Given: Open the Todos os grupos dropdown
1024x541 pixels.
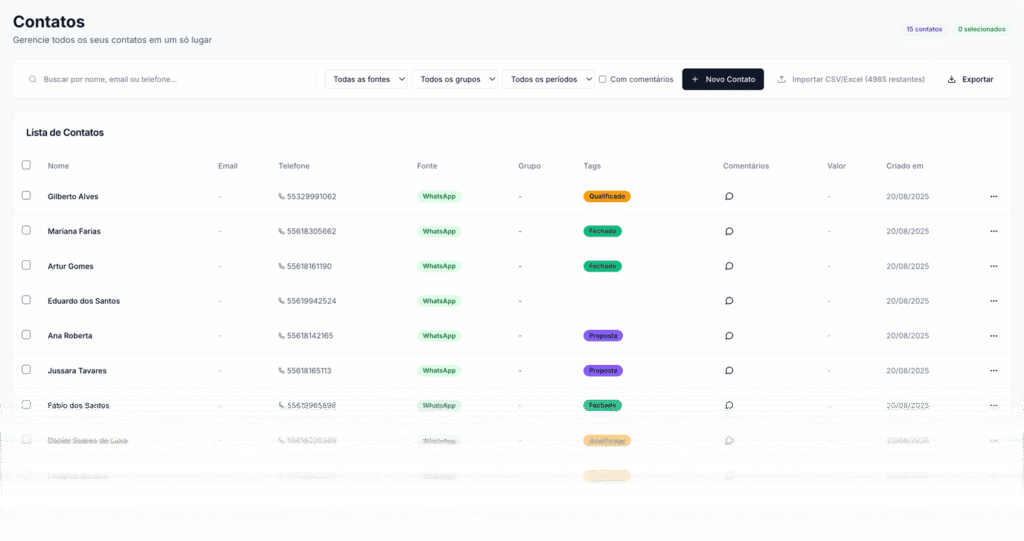Looking at the screenshot, I should pos(454,79).
